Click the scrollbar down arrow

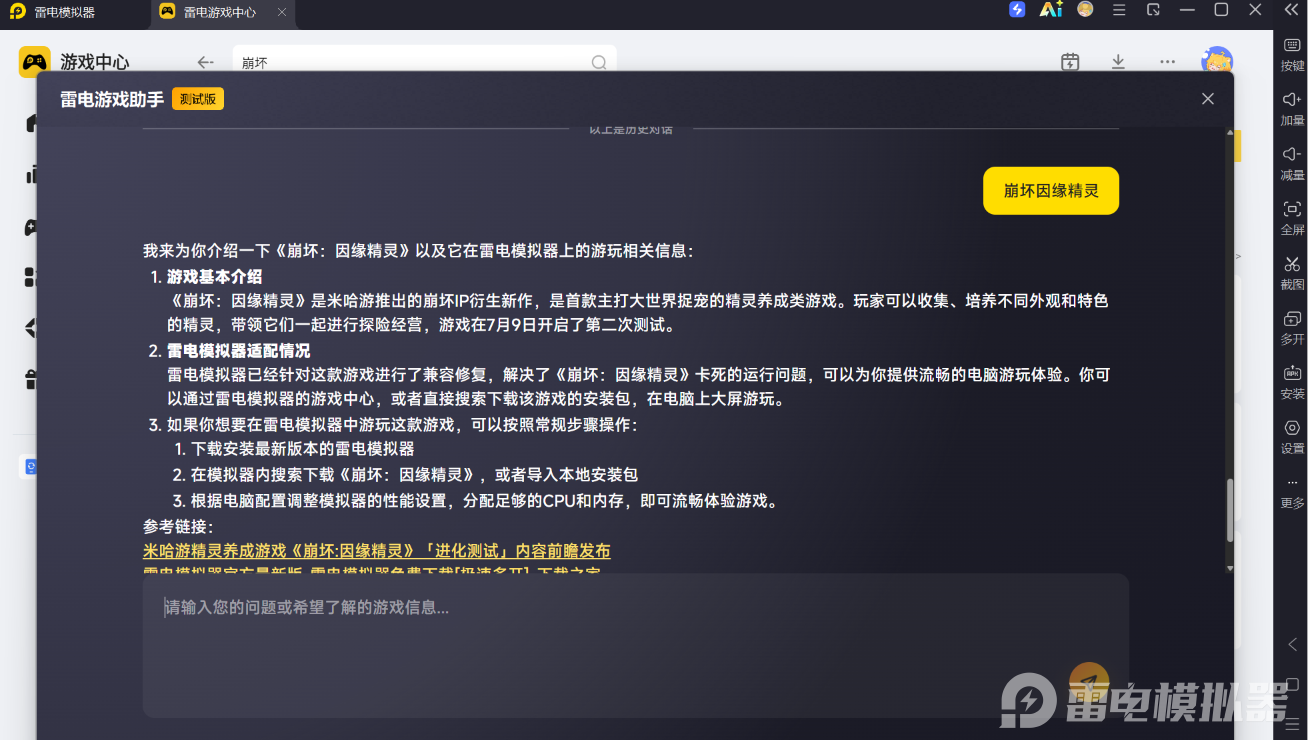[1229, 567]
